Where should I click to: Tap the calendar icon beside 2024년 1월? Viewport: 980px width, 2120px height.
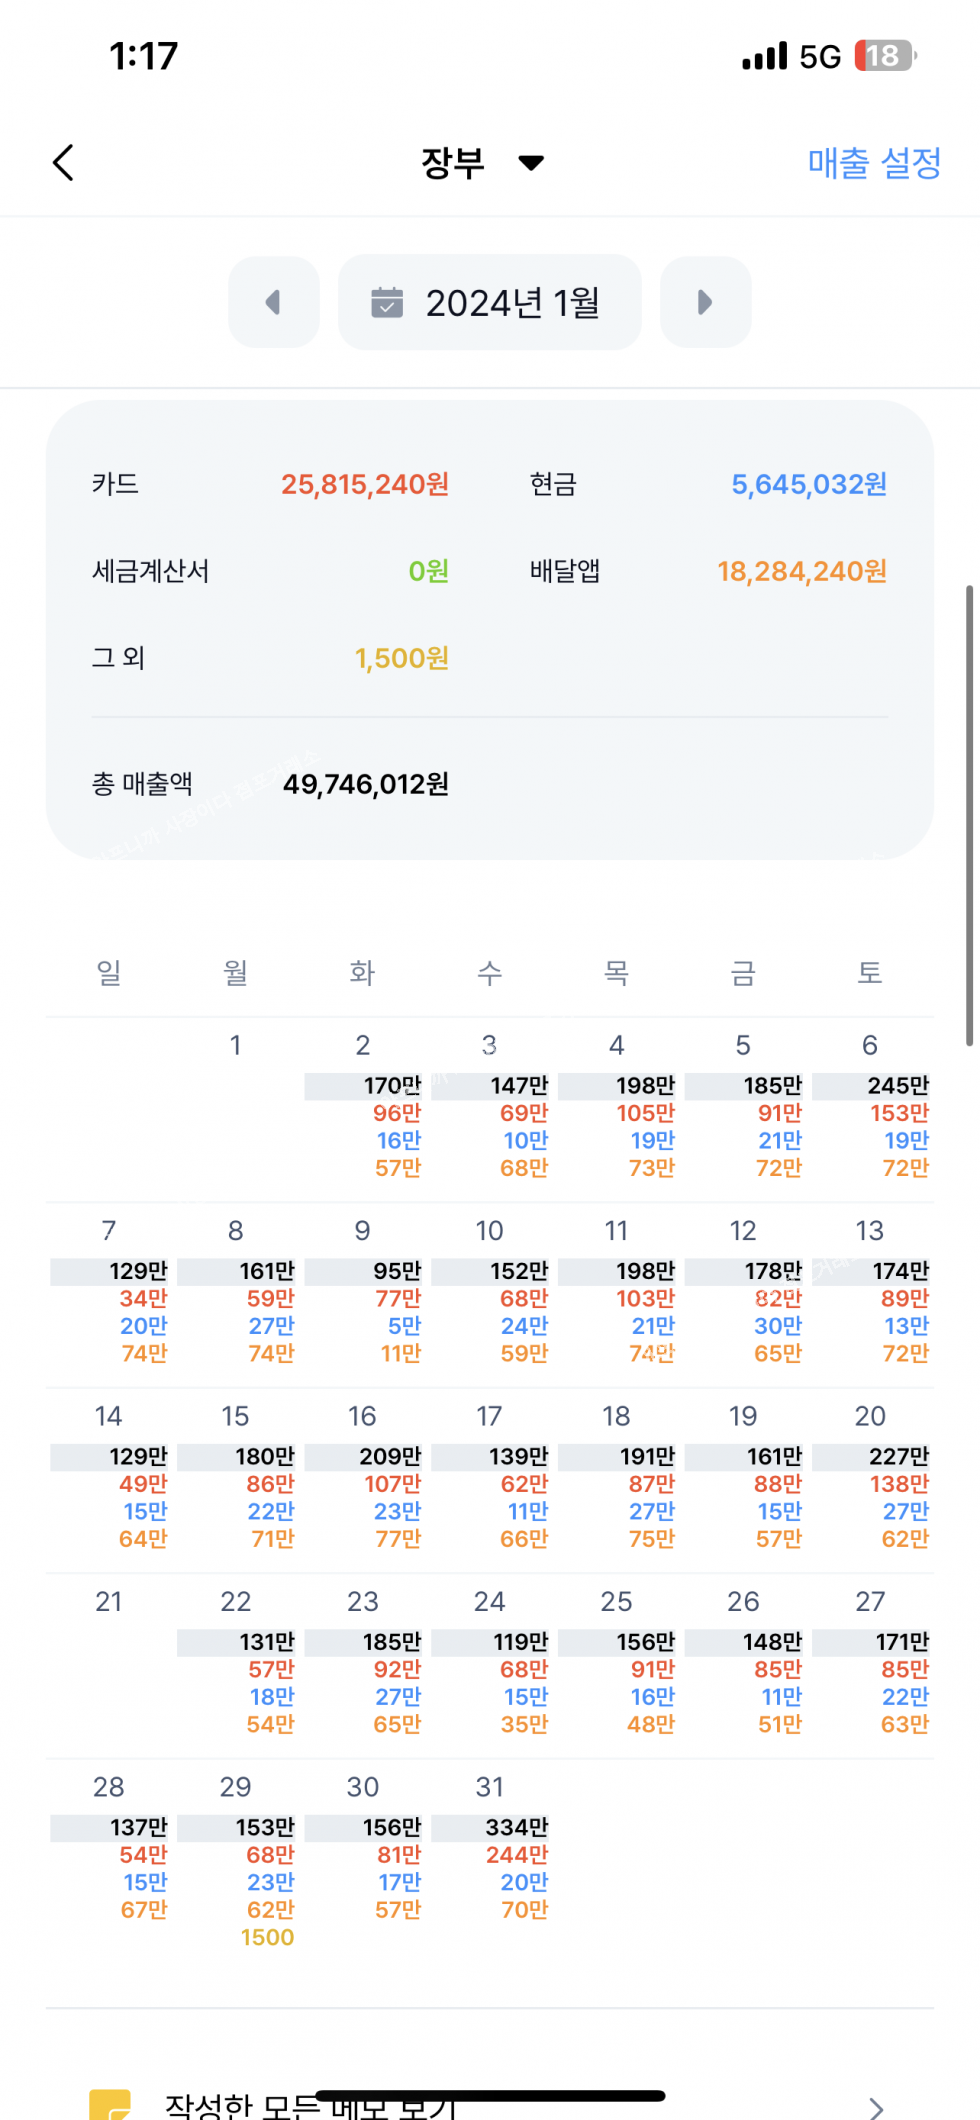click(387, 302)
